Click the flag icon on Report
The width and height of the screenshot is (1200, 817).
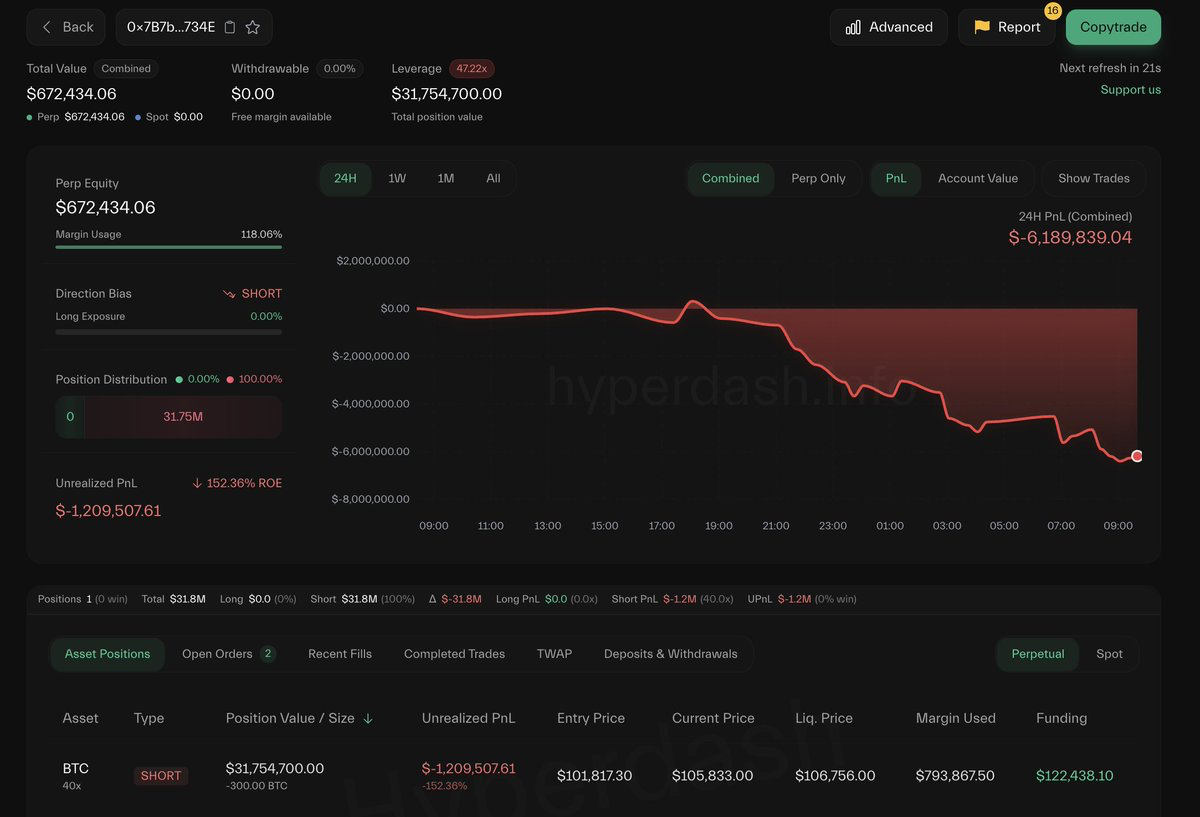click(981, 27)
